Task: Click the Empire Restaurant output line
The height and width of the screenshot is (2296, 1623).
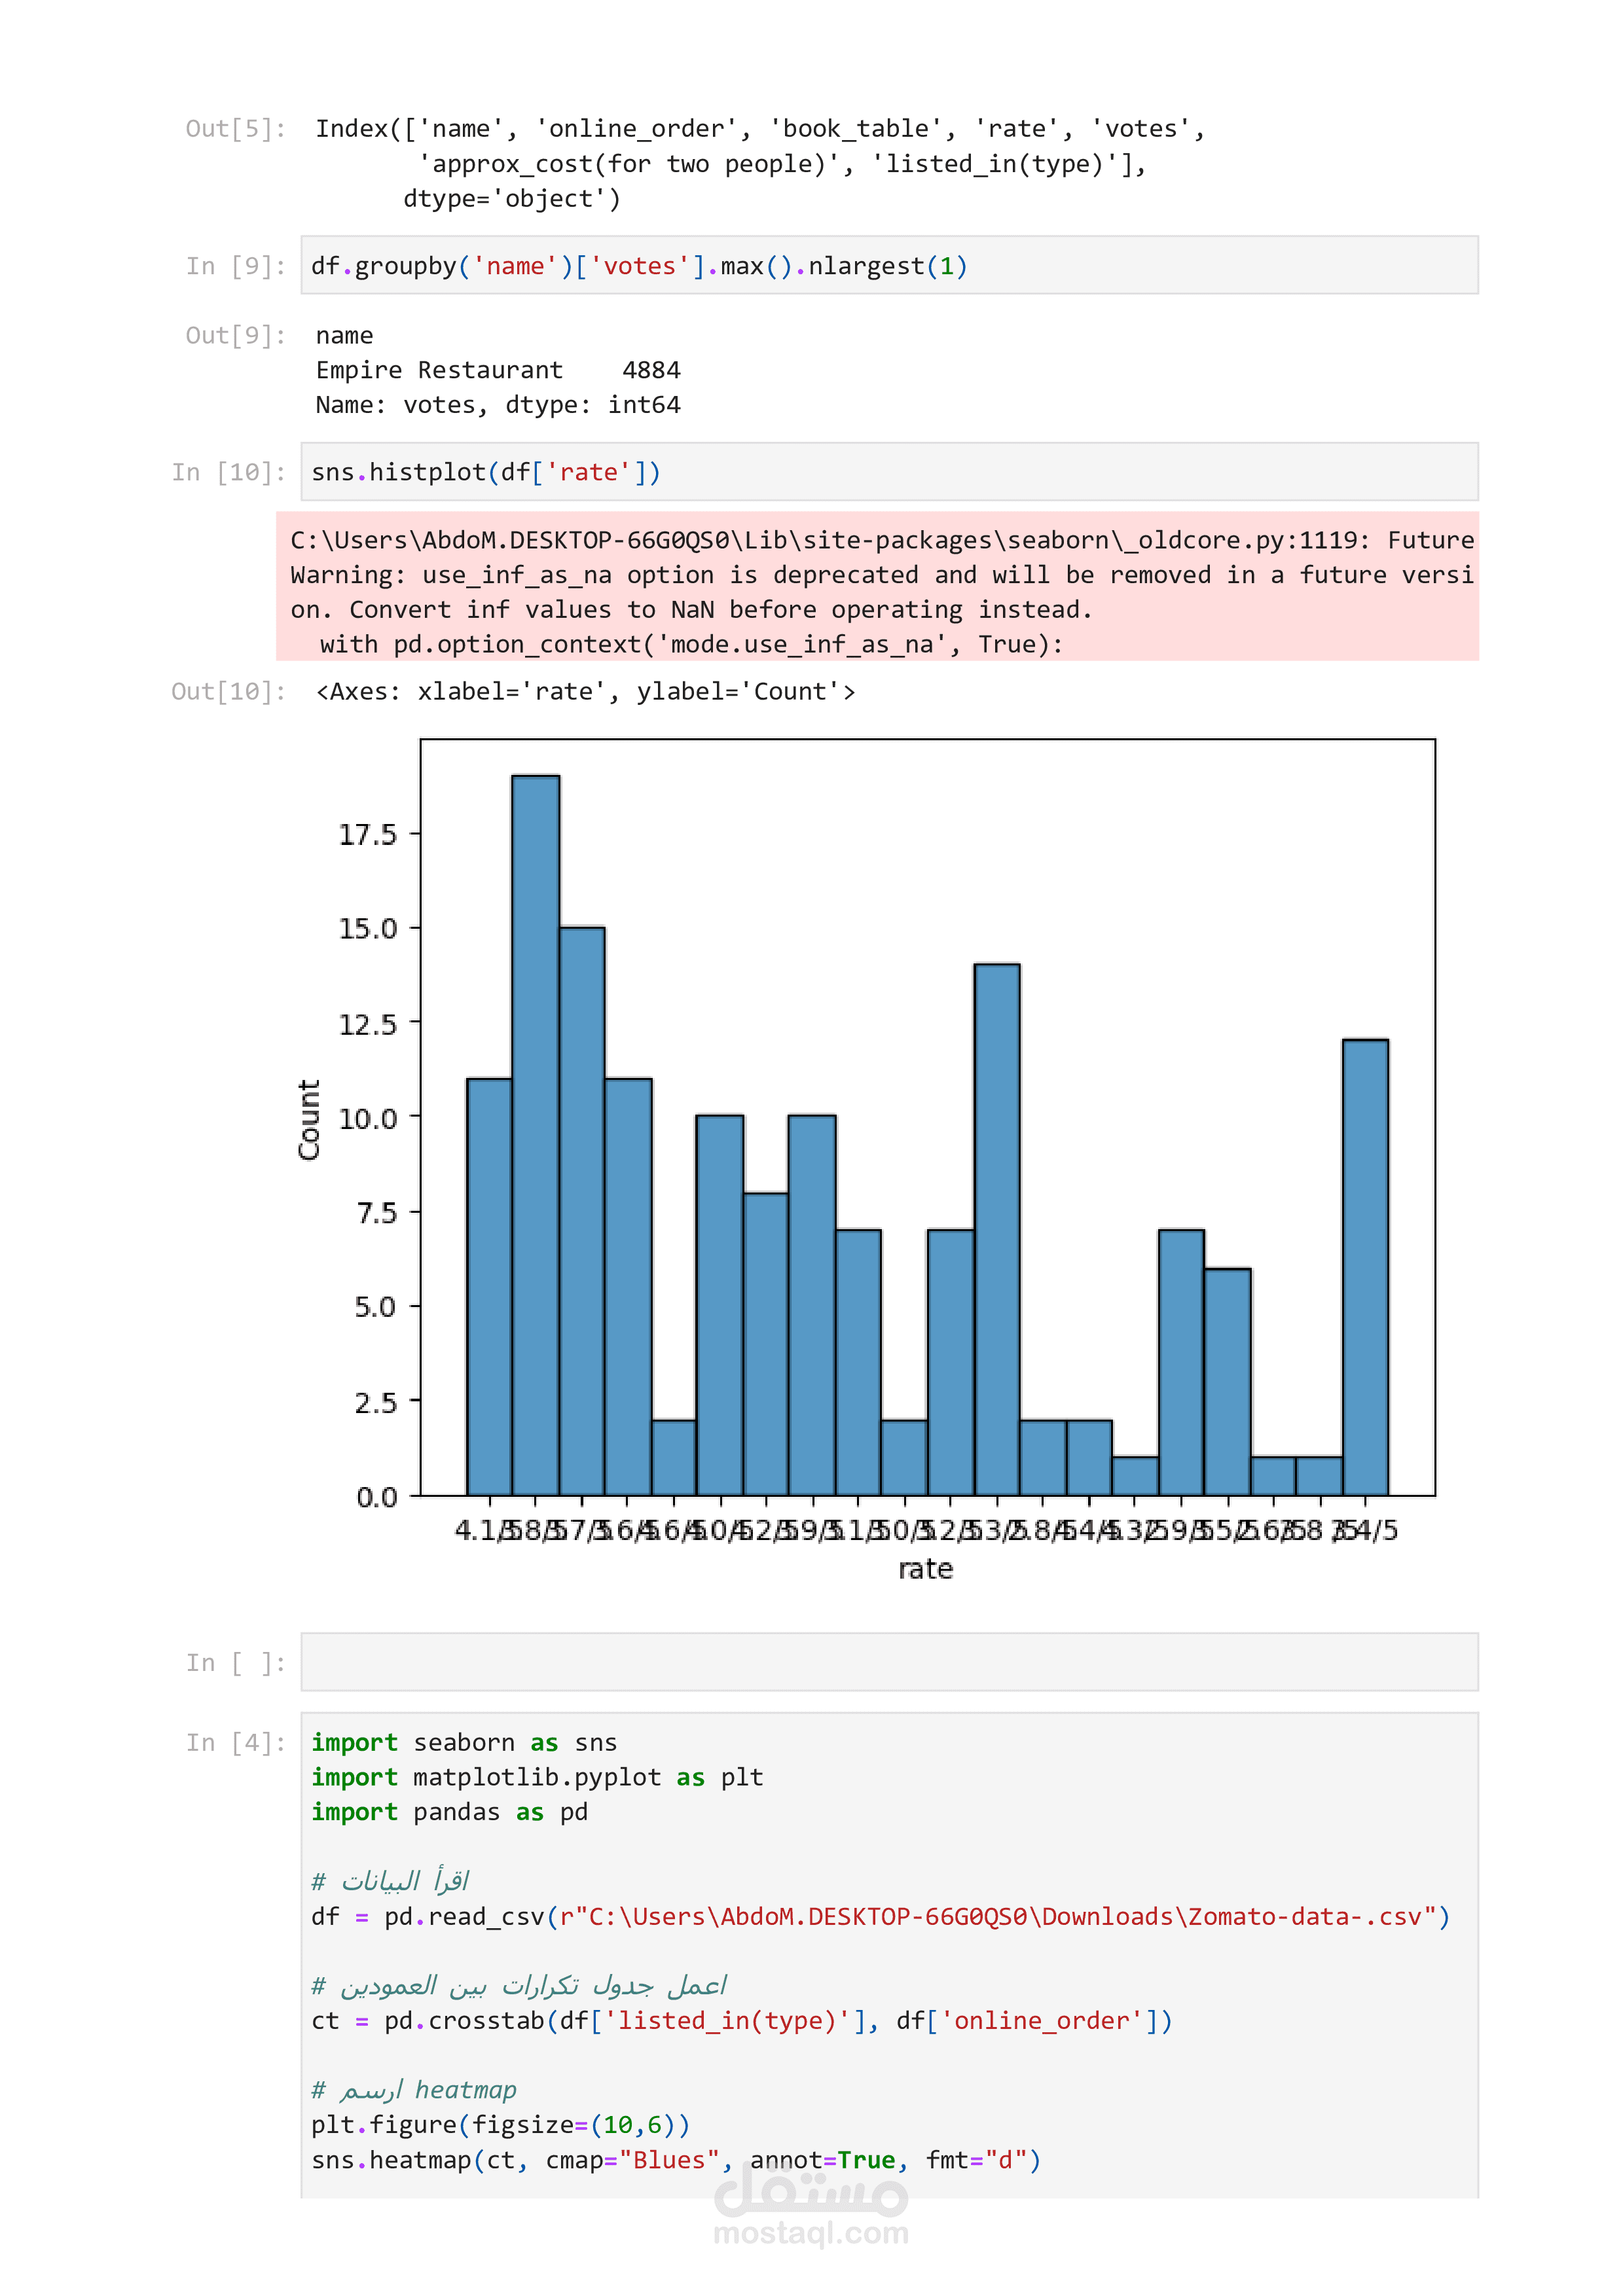Action: pyautogui.click(x=497, y=370)
